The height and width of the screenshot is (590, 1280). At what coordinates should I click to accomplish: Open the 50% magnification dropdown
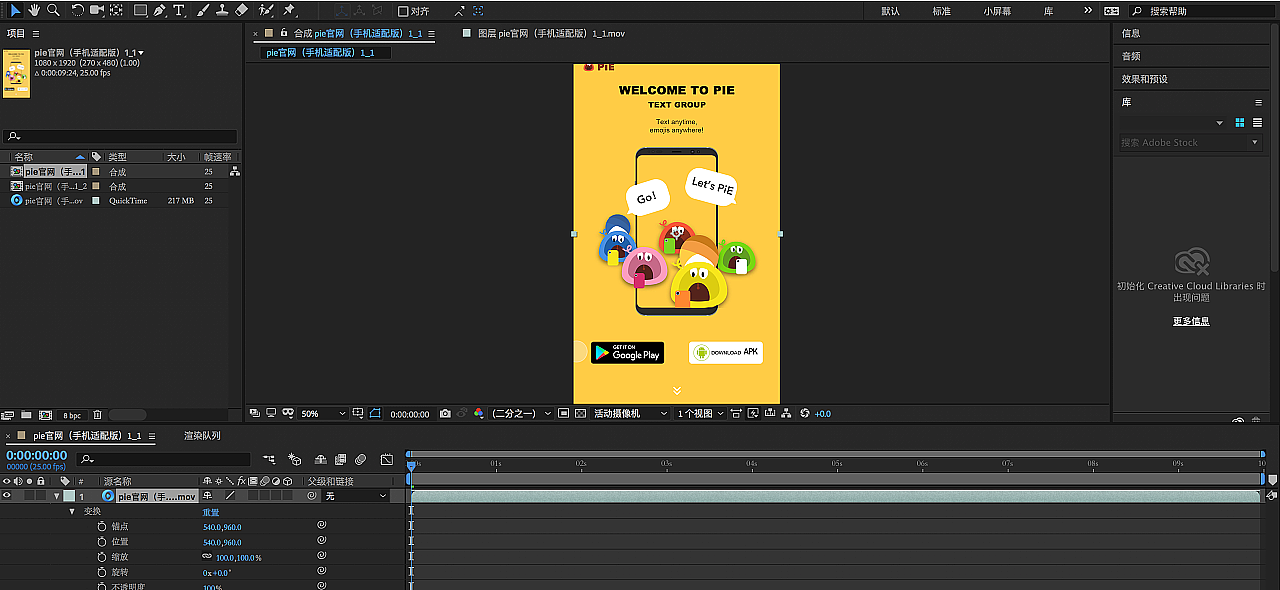click(322, 413)
